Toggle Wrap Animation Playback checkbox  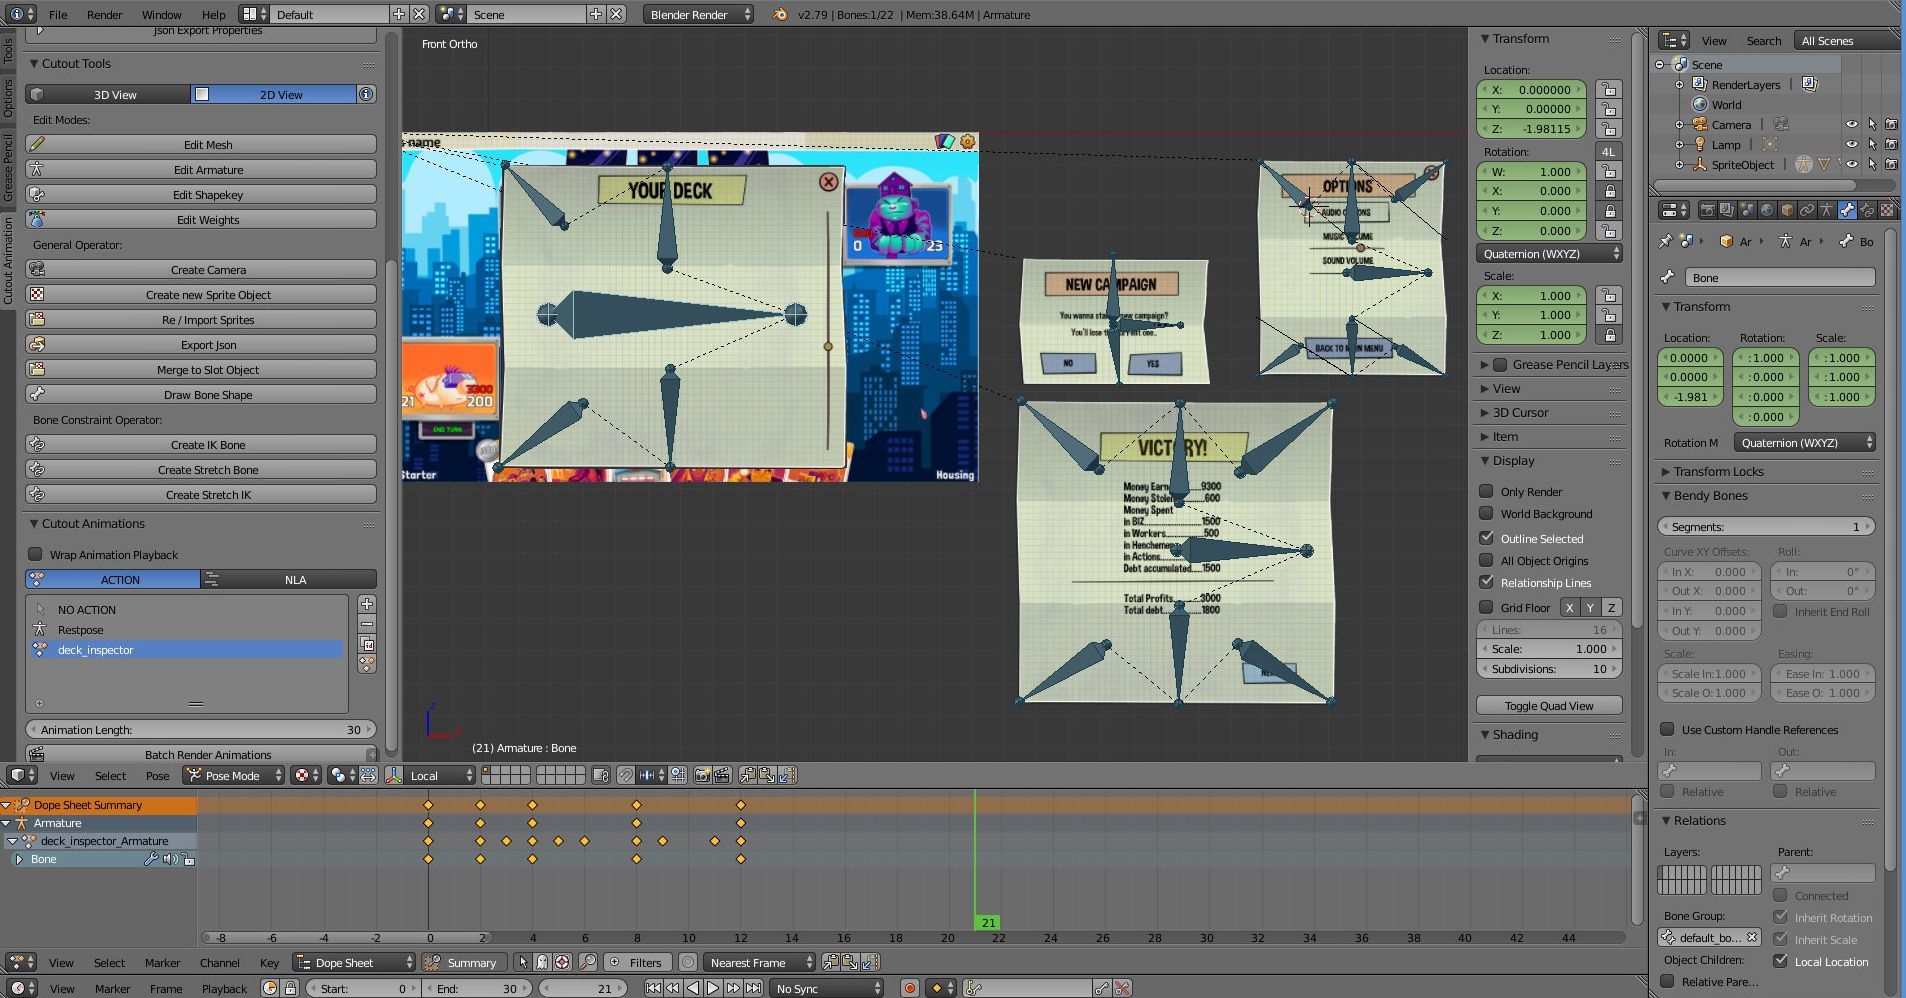[36, 554]
